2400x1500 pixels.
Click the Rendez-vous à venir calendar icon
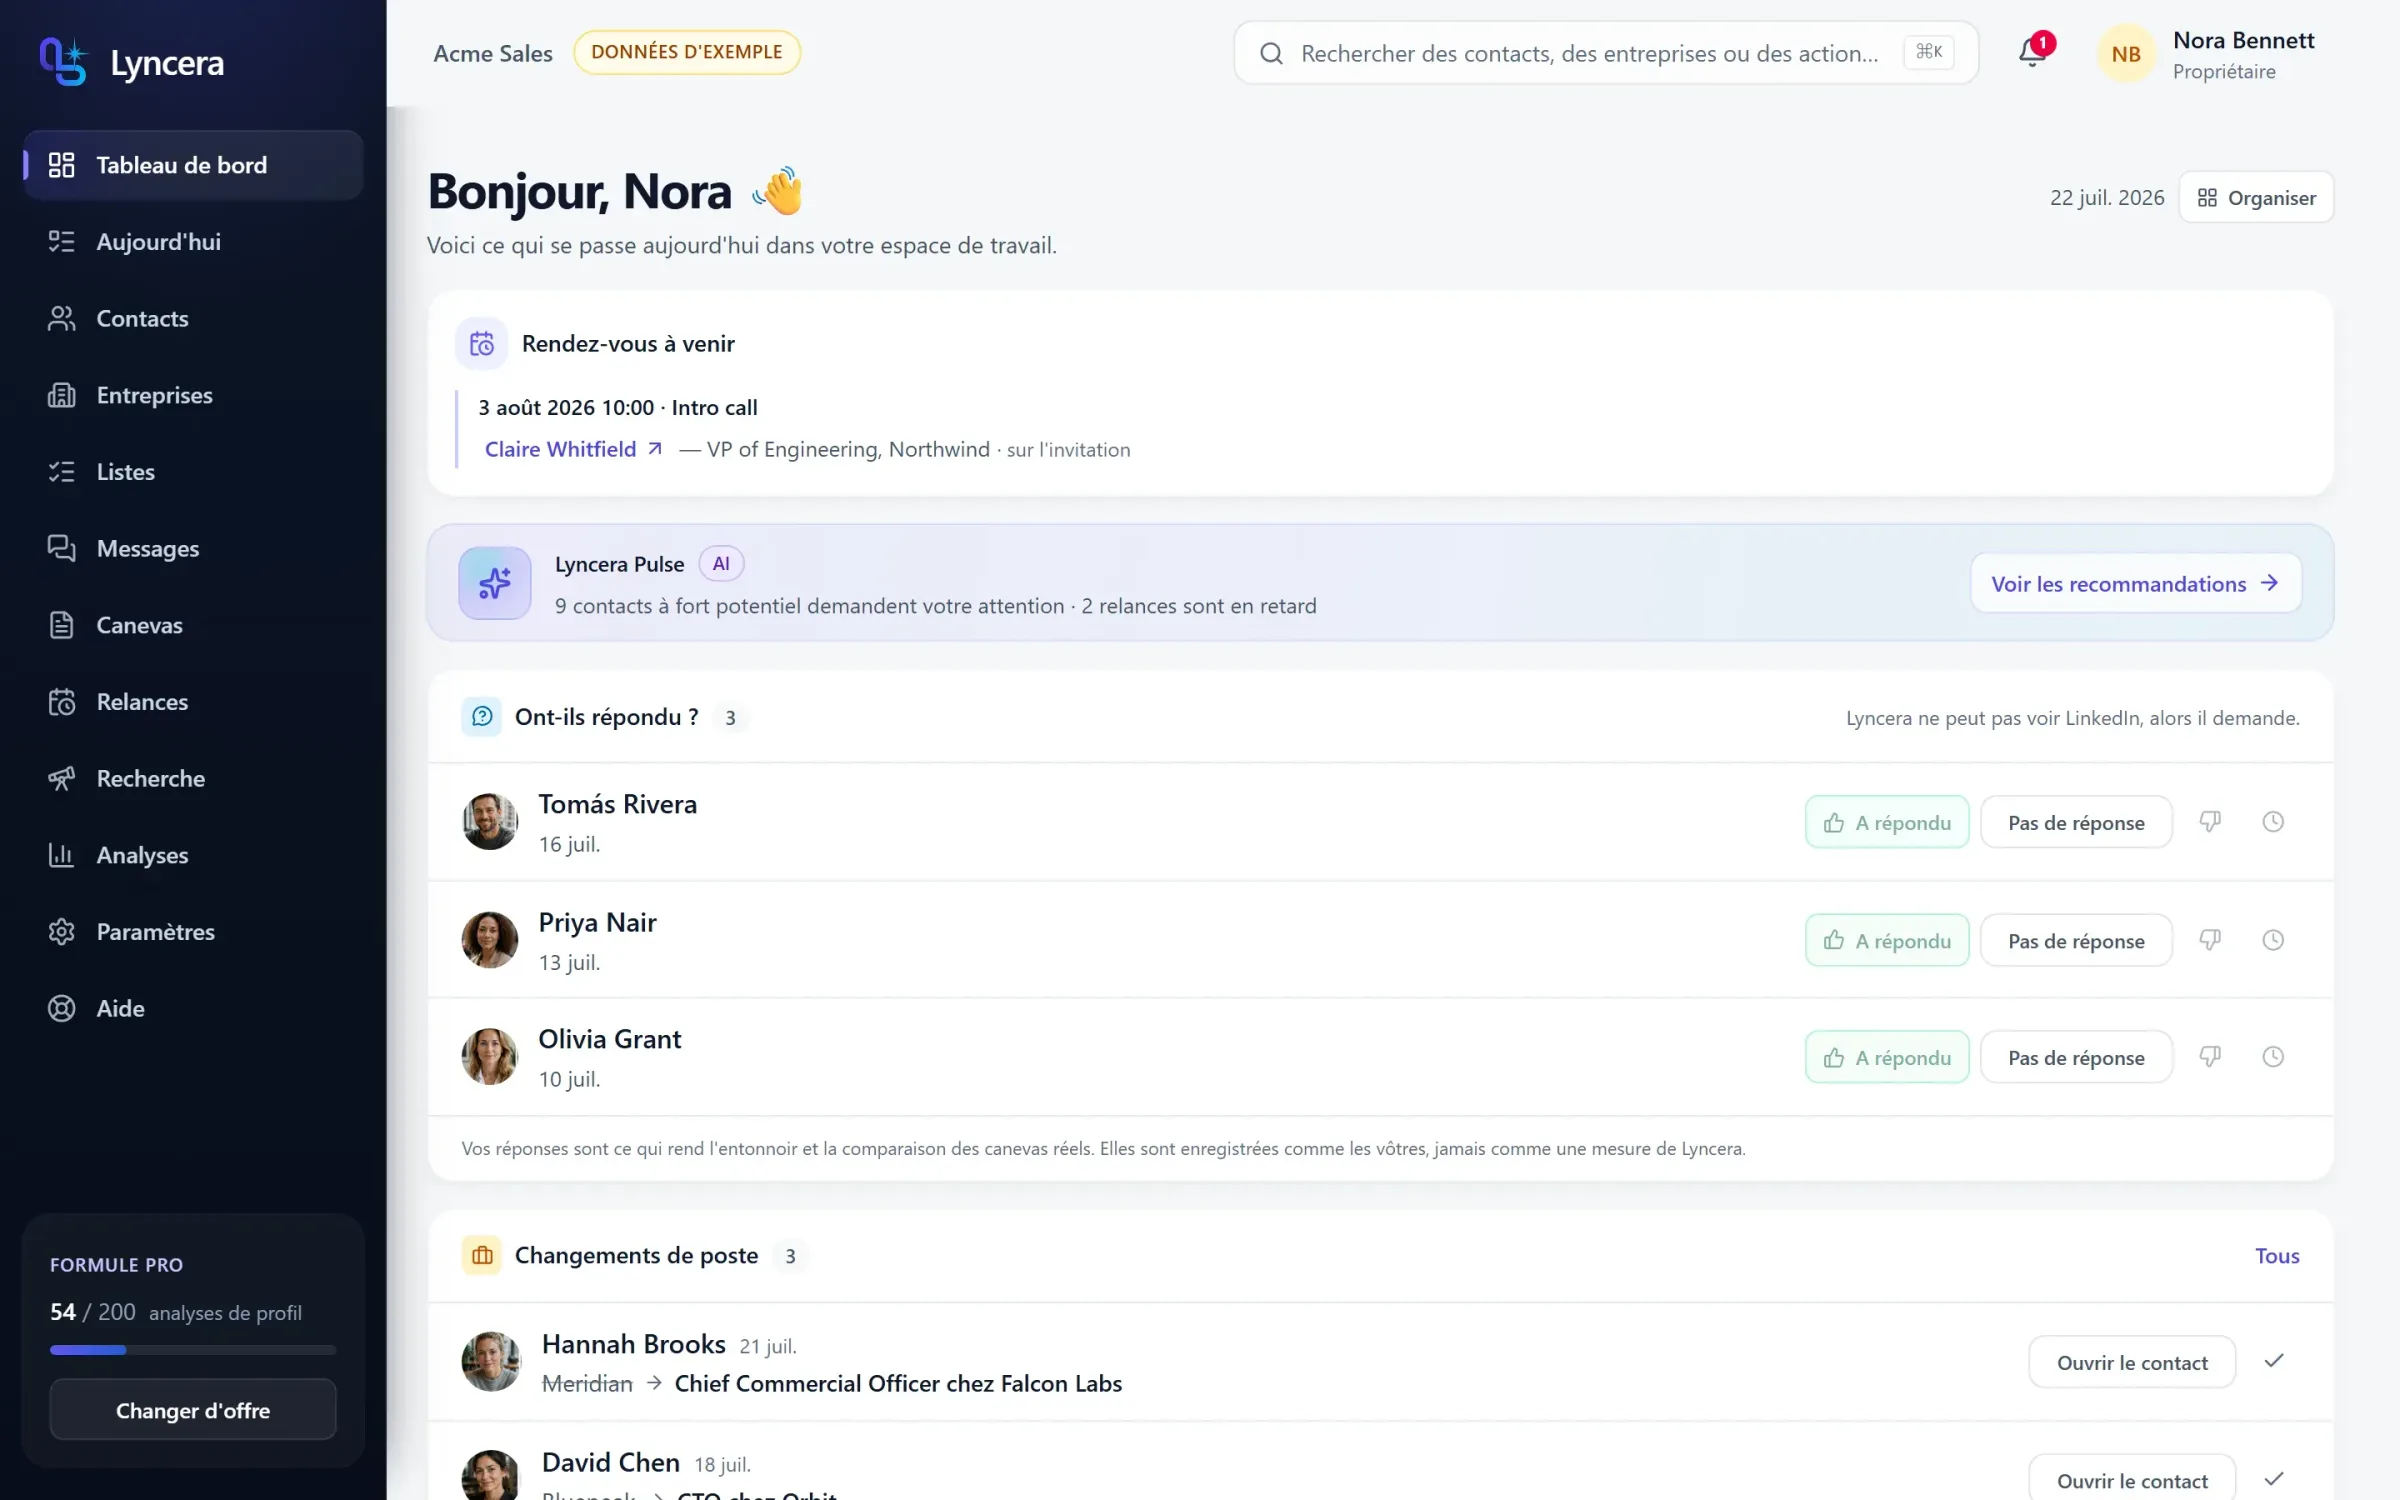(482, 344)
